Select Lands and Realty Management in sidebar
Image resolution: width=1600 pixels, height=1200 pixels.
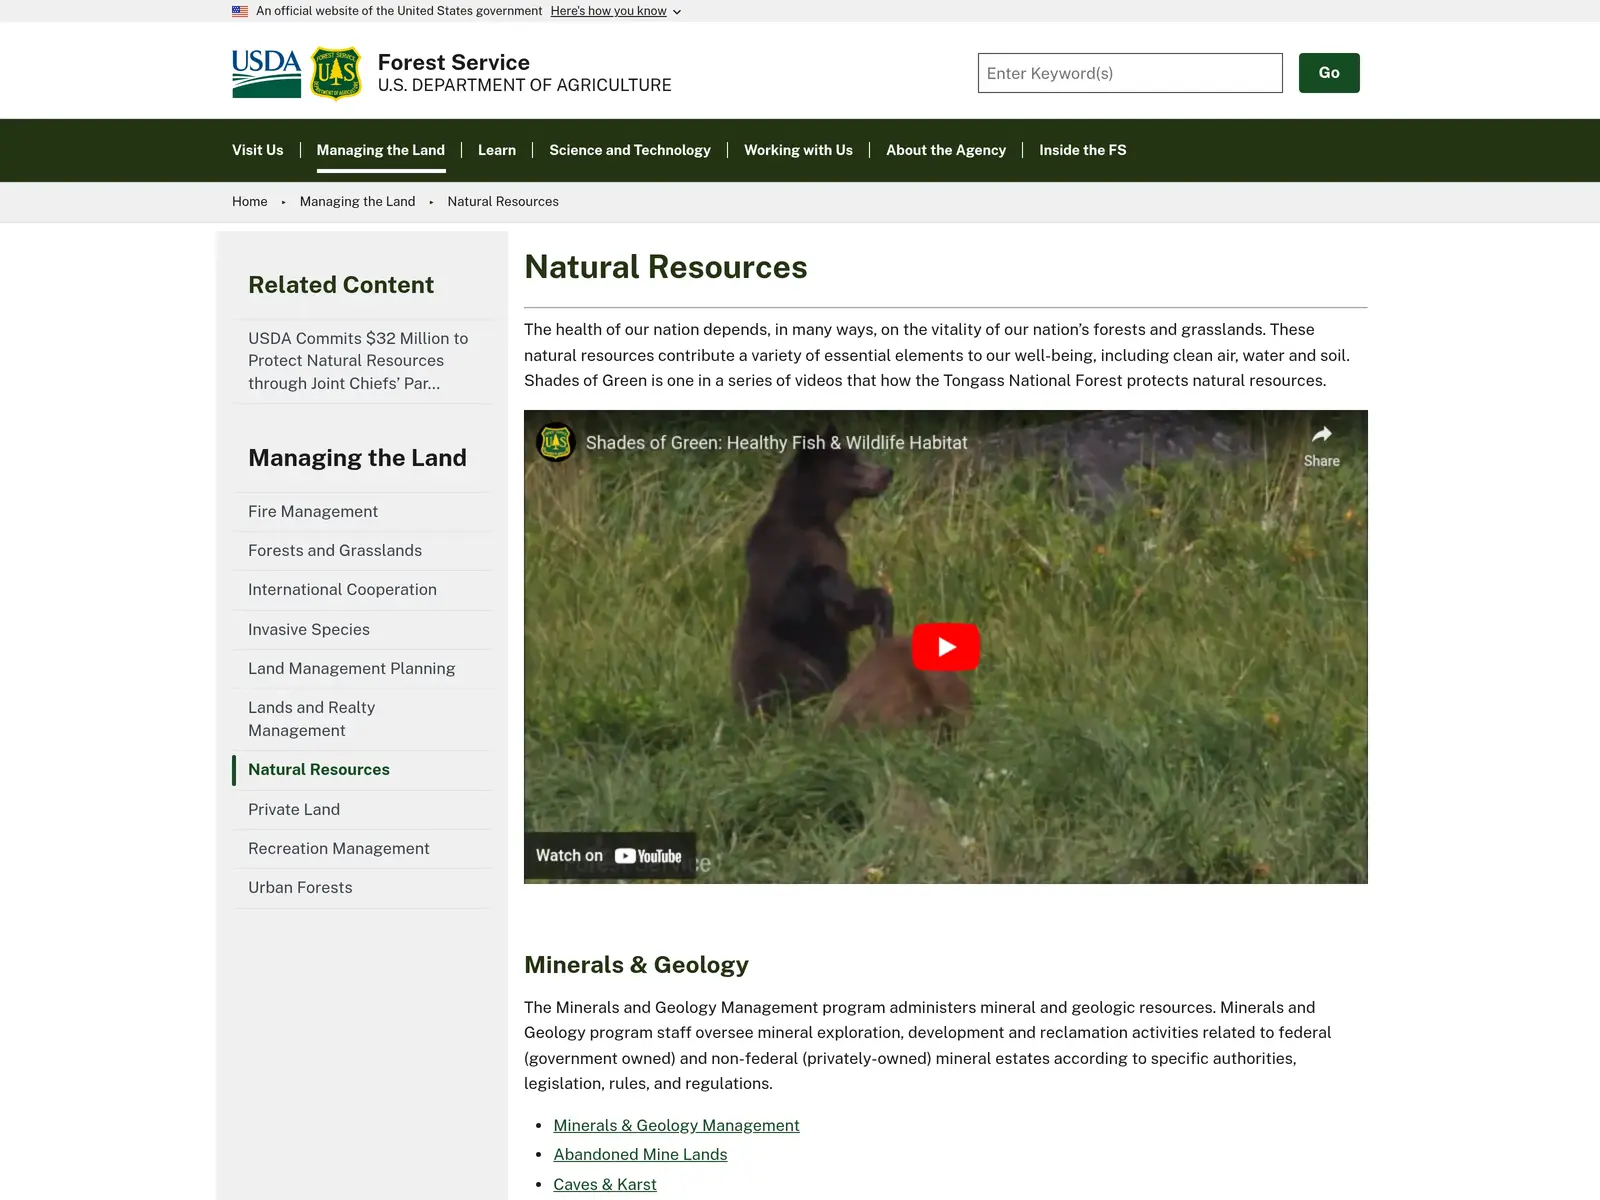pyautogui.click(x=362, y=719)
